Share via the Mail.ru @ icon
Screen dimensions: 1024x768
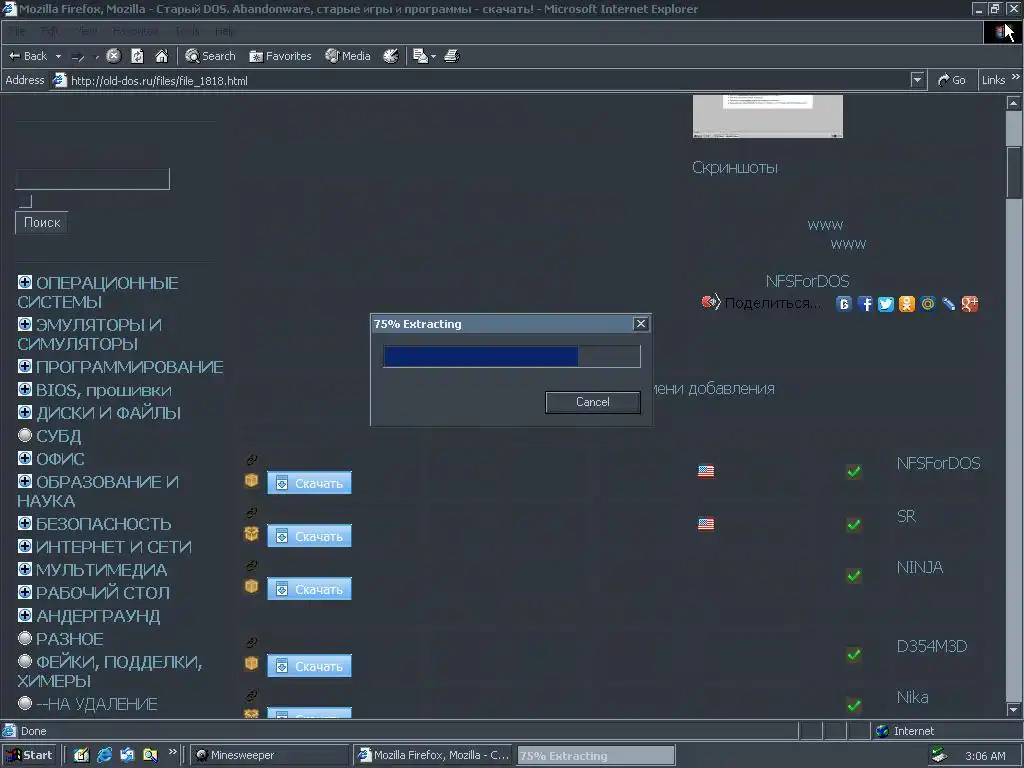927,304
